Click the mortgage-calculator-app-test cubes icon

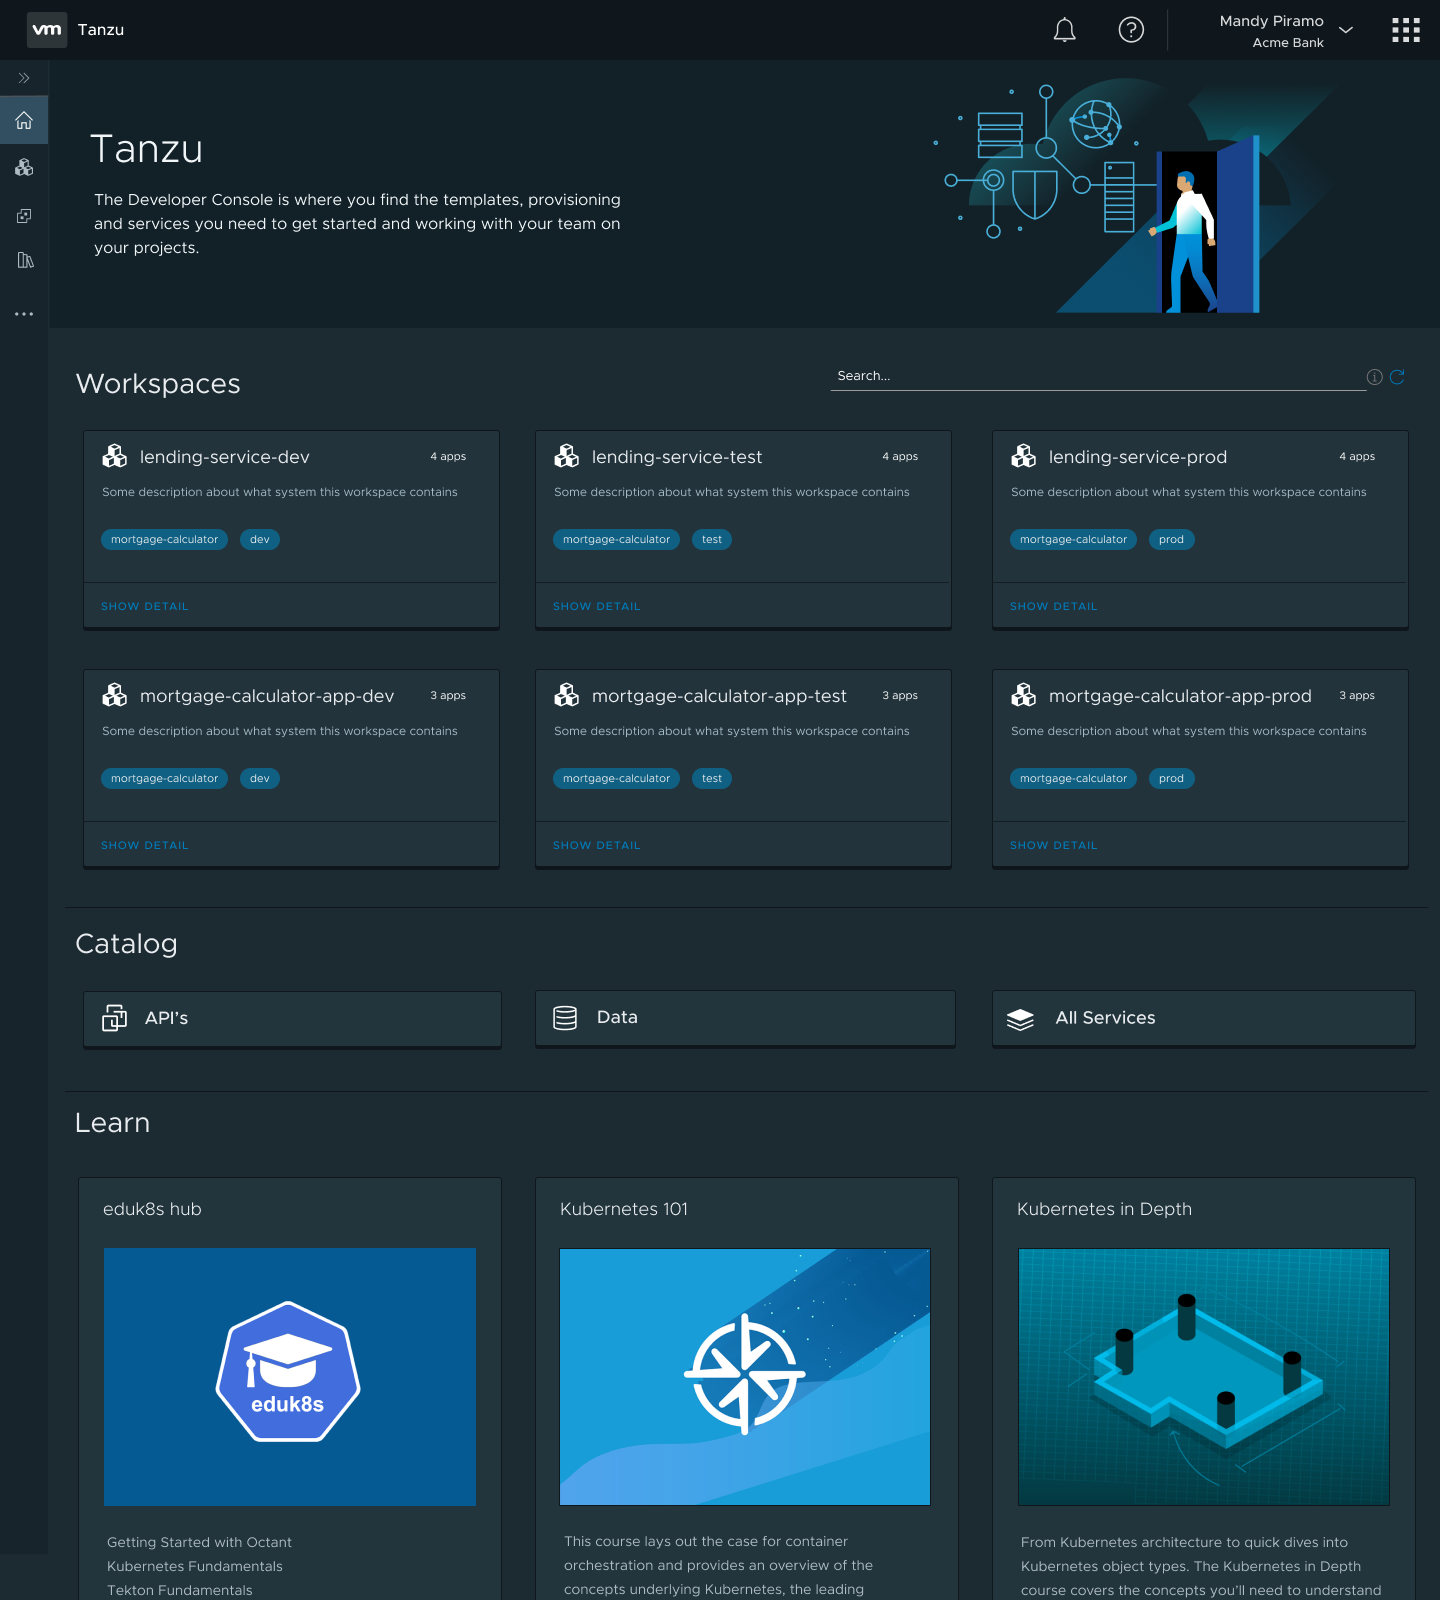coord(567,695)
